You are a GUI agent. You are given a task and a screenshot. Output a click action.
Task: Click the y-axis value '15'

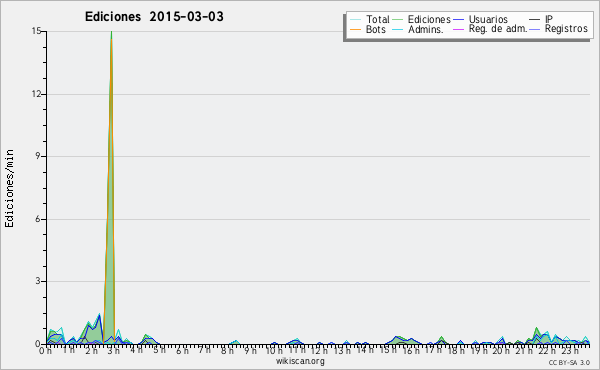36,31
